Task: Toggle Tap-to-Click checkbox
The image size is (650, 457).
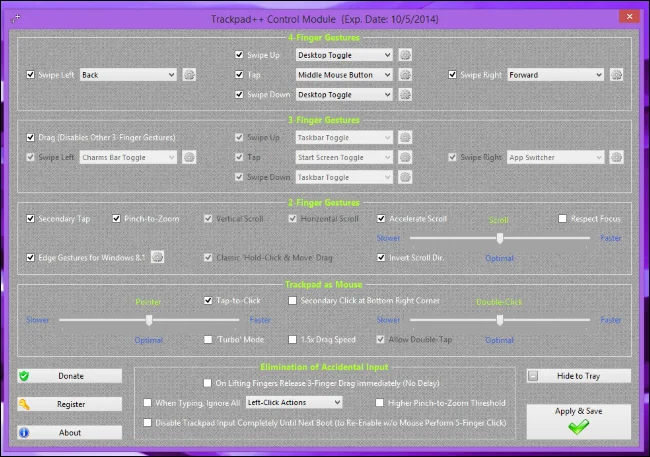Action: click(x=208, y=300)
